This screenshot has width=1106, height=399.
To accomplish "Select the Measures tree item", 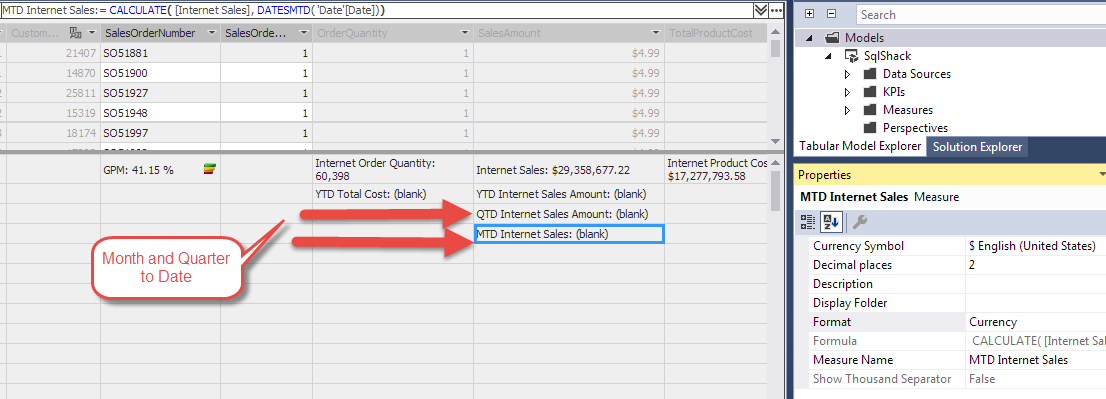I will pyautogui.click(x=908, y=110).
